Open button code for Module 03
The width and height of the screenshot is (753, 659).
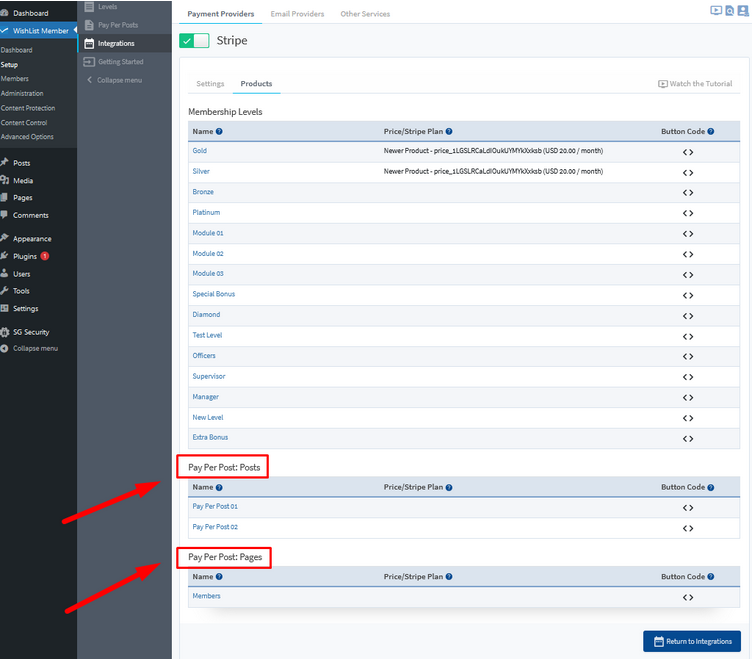(688, 275)
